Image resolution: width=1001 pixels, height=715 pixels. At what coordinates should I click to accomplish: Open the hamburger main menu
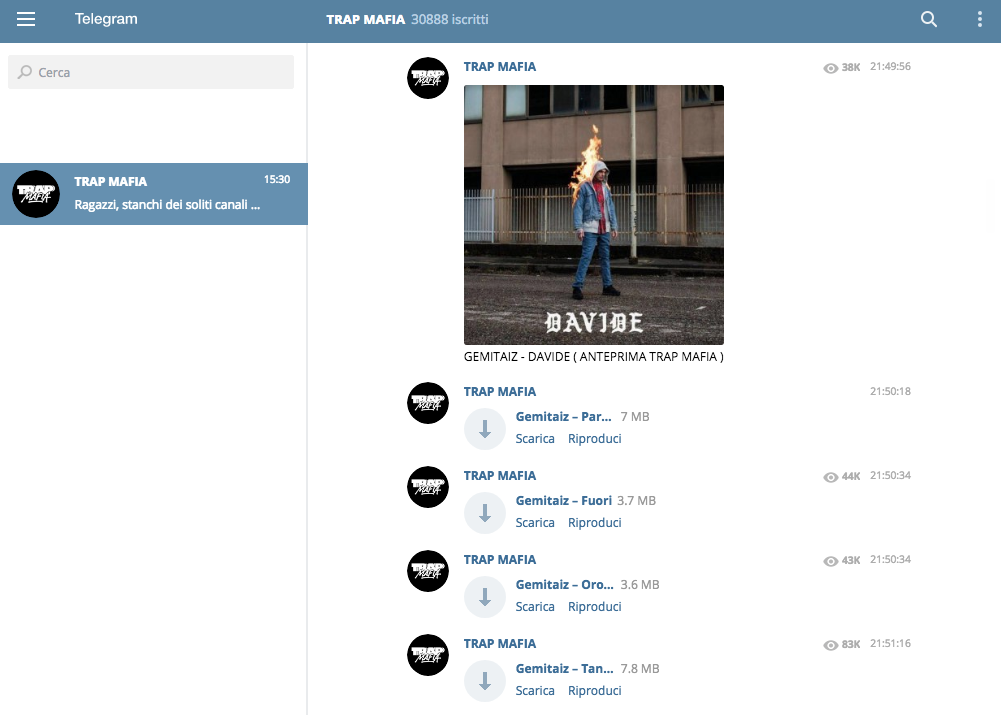[26, 19]
